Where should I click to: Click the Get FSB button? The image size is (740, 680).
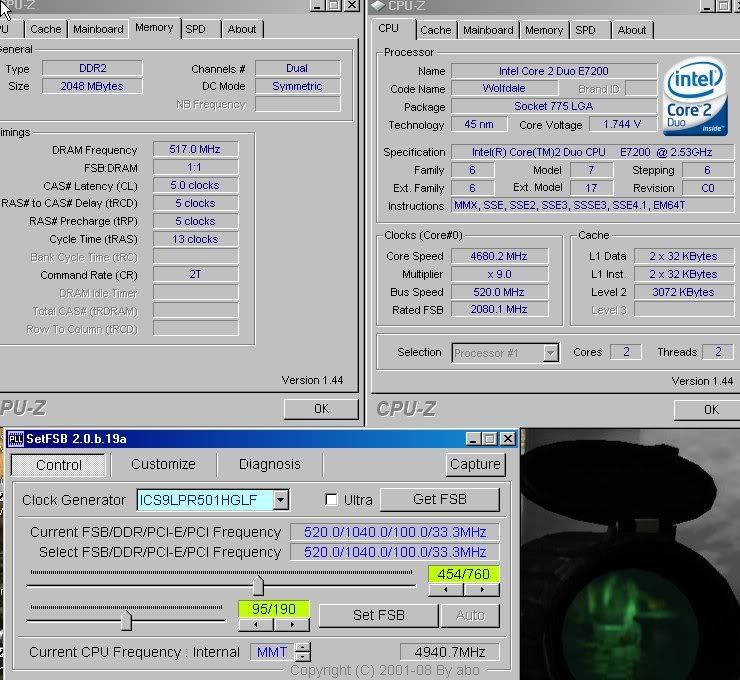click(439, 499)
